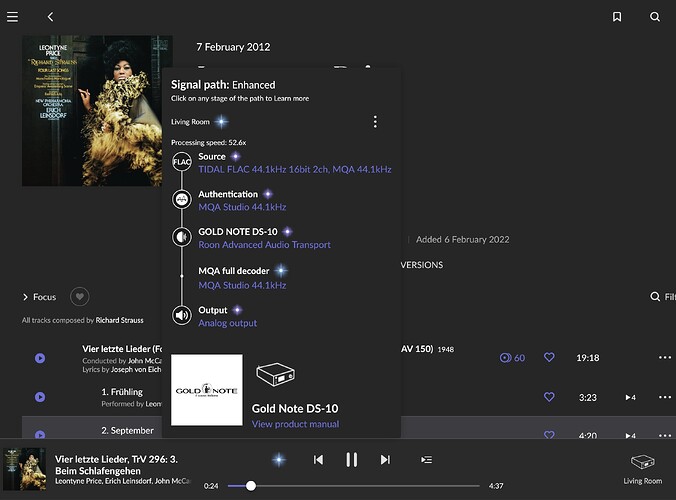This screenshot has width=676, height=500.
Task: Open more options for Frühling track
Action: point(665,397)
